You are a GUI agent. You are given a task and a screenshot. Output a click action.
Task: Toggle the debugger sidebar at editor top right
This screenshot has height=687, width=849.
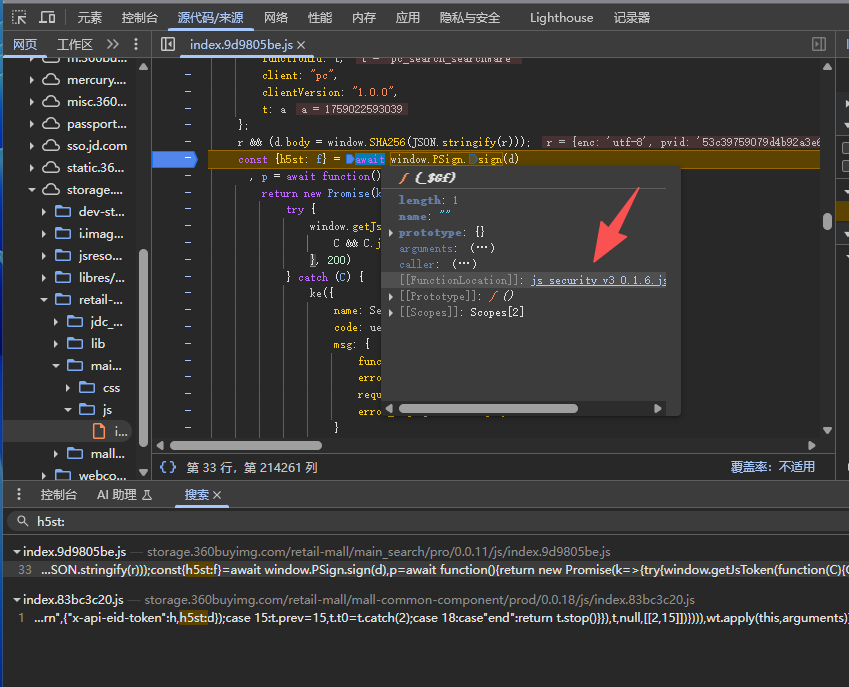coord(819,44)
